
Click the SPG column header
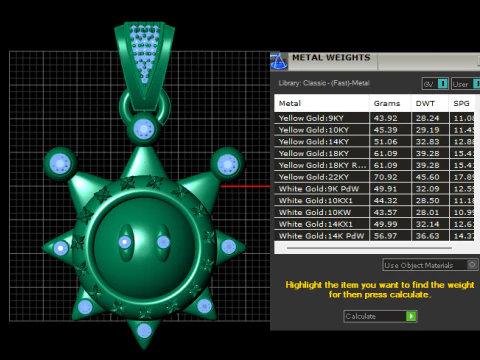[462, 103]
